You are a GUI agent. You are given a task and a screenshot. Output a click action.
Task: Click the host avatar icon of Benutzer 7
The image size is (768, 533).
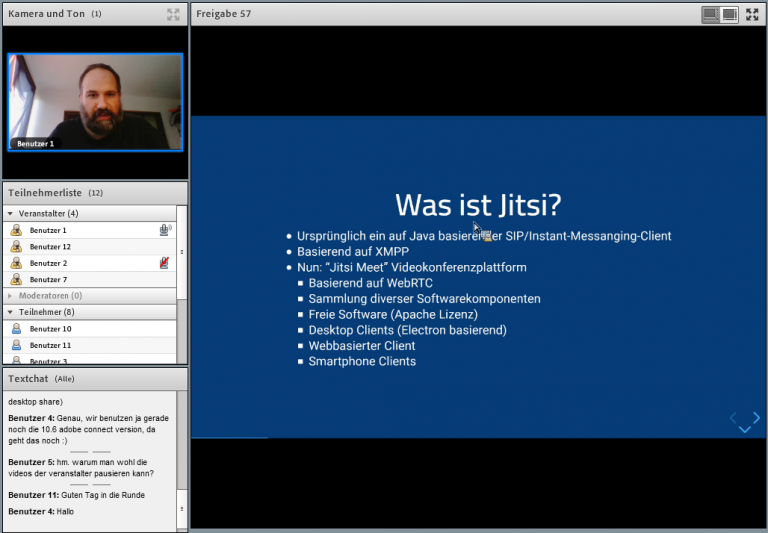click(x=16, y=279)
